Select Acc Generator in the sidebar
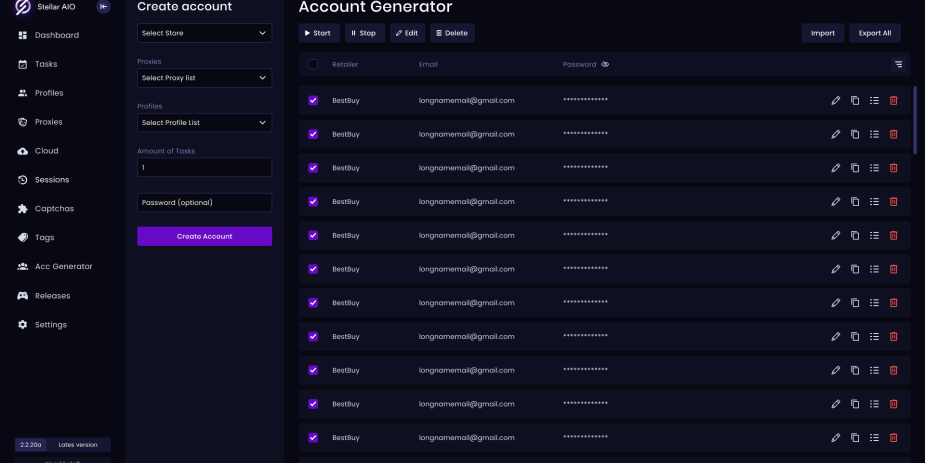This screenshot has height=463, width=925. click(64, 266)
